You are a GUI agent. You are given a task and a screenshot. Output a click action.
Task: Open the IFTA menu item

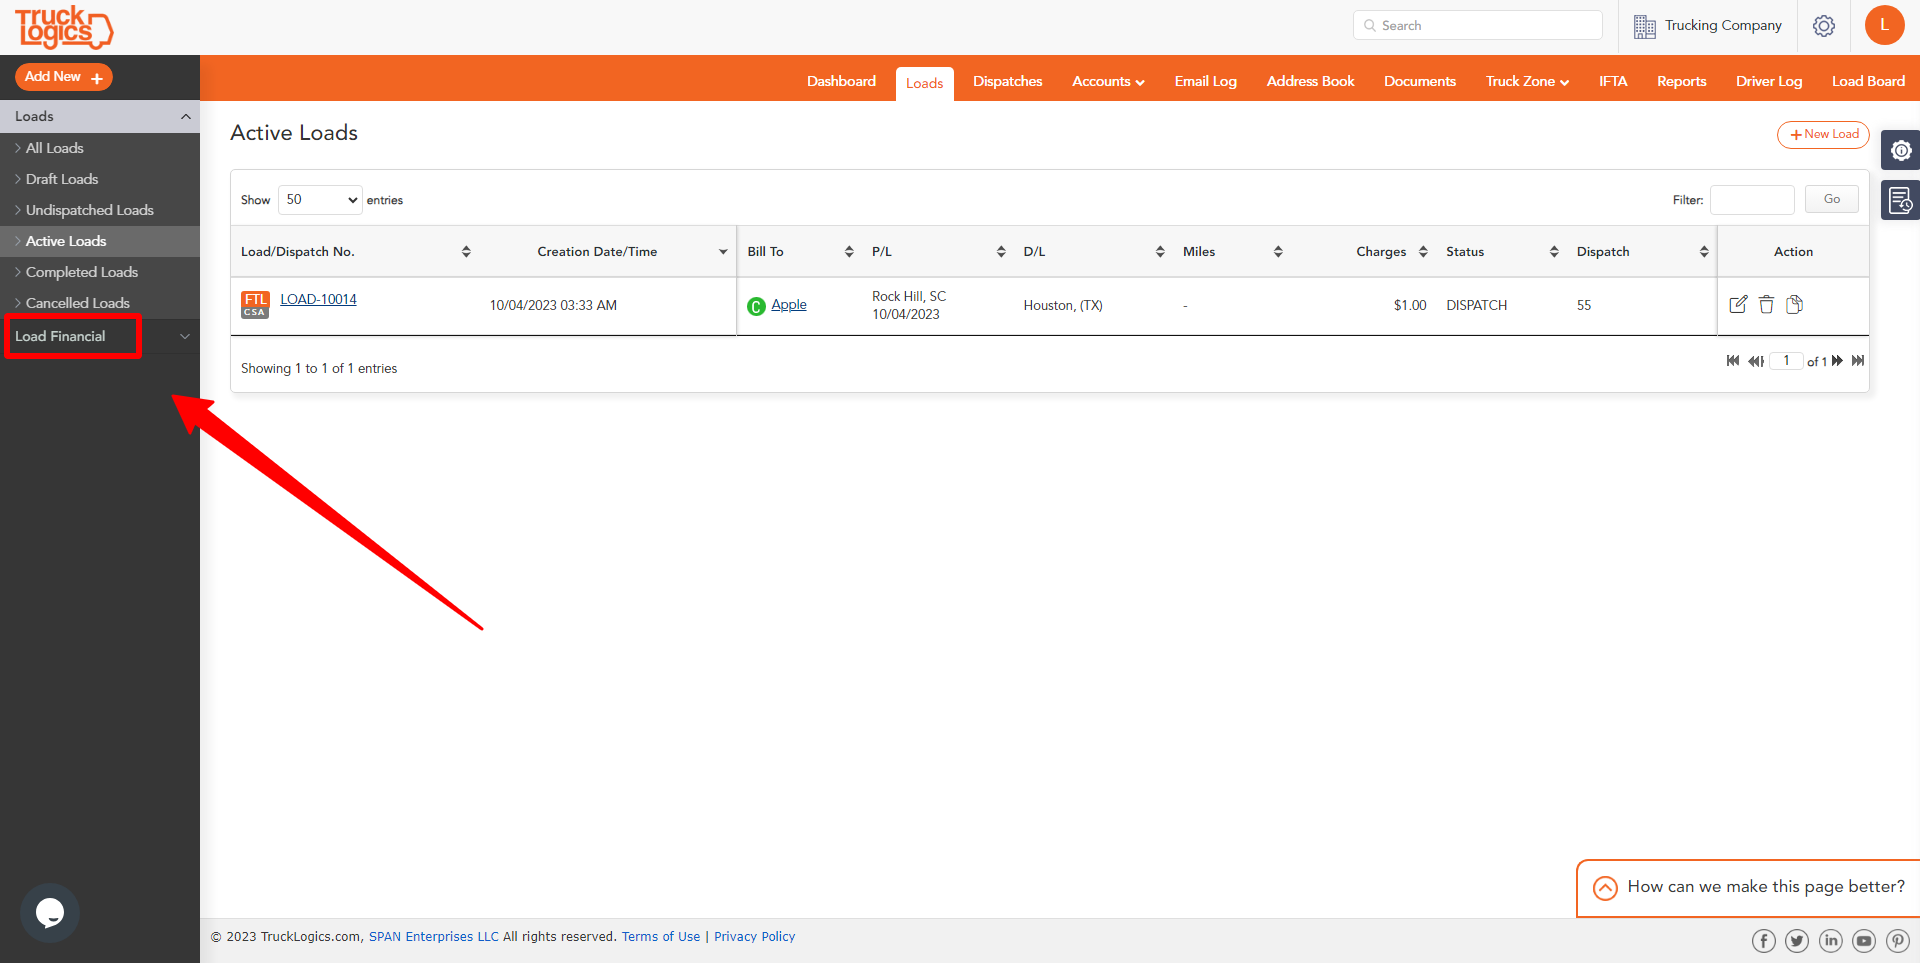(1613, 81)
